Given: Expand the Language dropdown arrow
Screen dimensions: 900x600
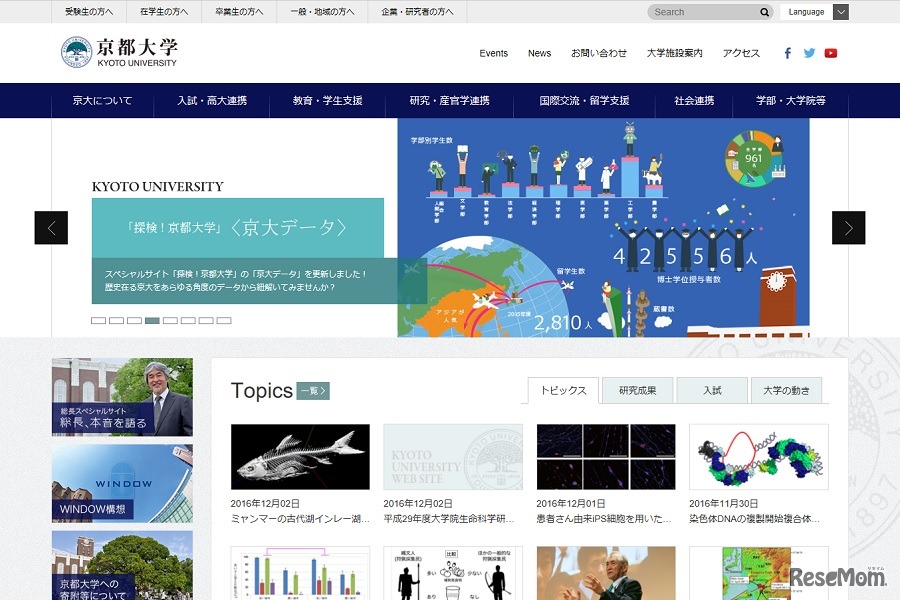Looking at the screenshot, I should pyautogui.click(x=841, y=12).
